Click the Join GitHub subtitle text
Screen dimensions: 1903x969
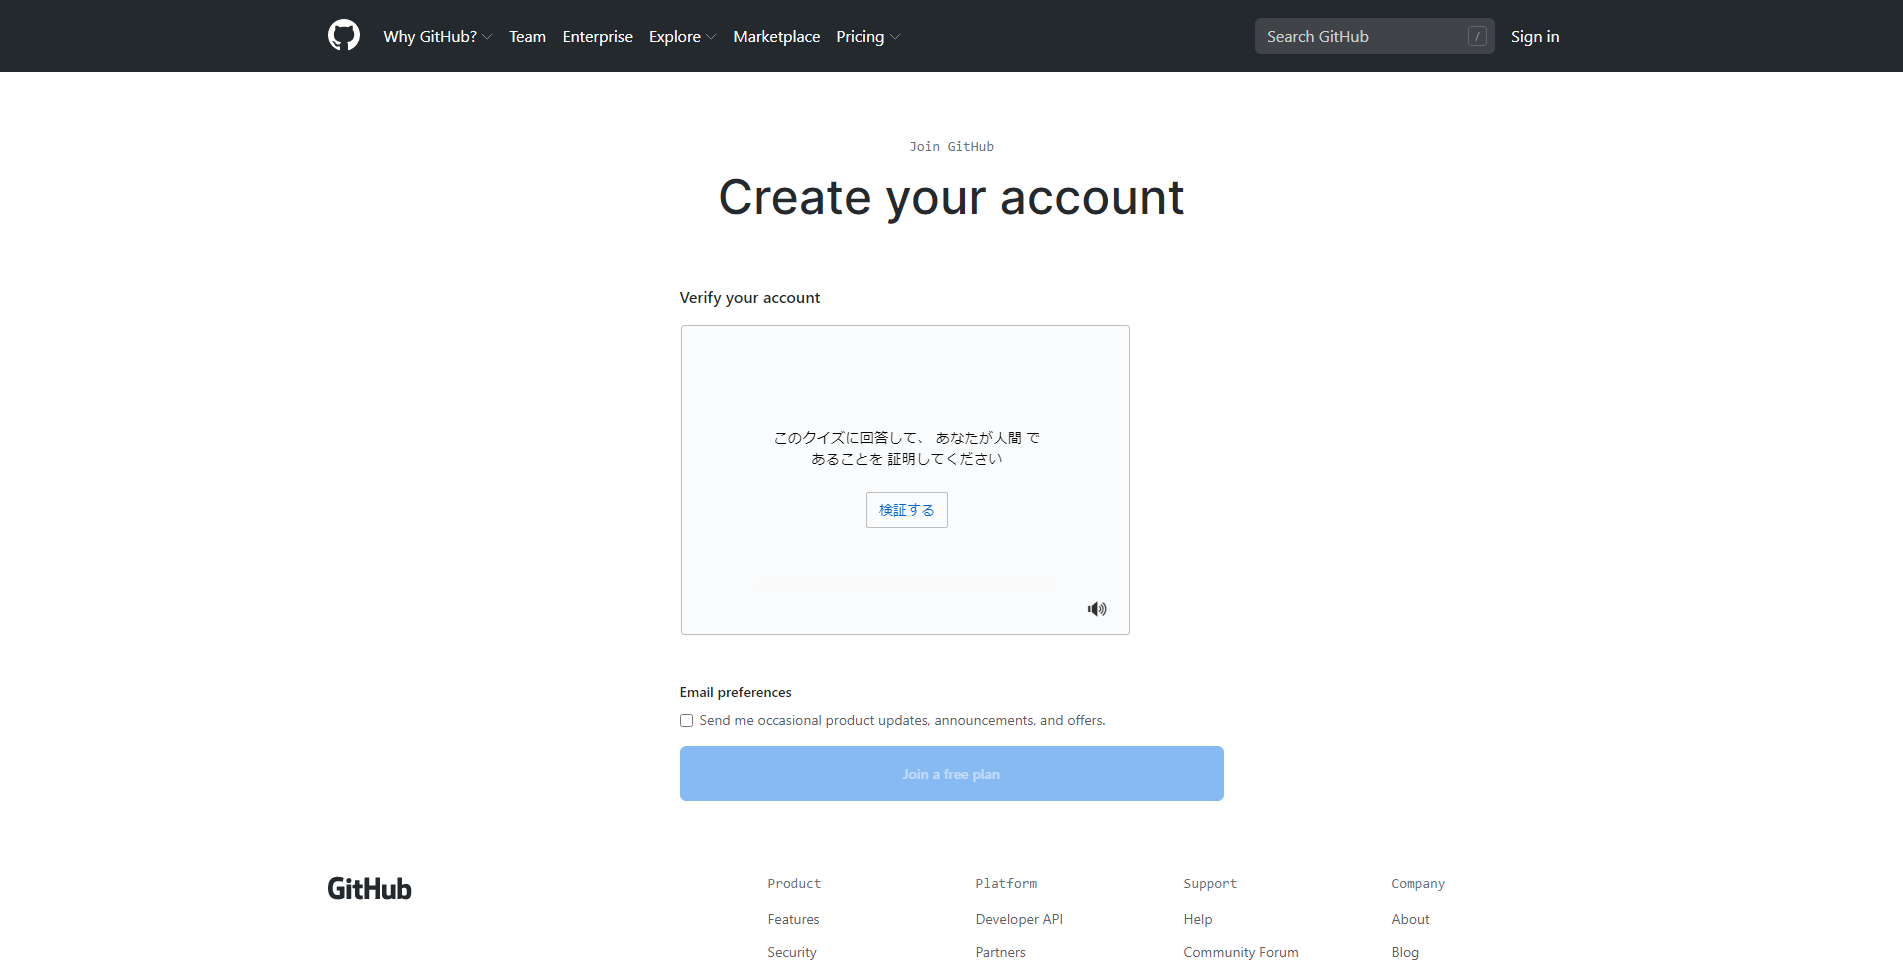coord(951,146)
